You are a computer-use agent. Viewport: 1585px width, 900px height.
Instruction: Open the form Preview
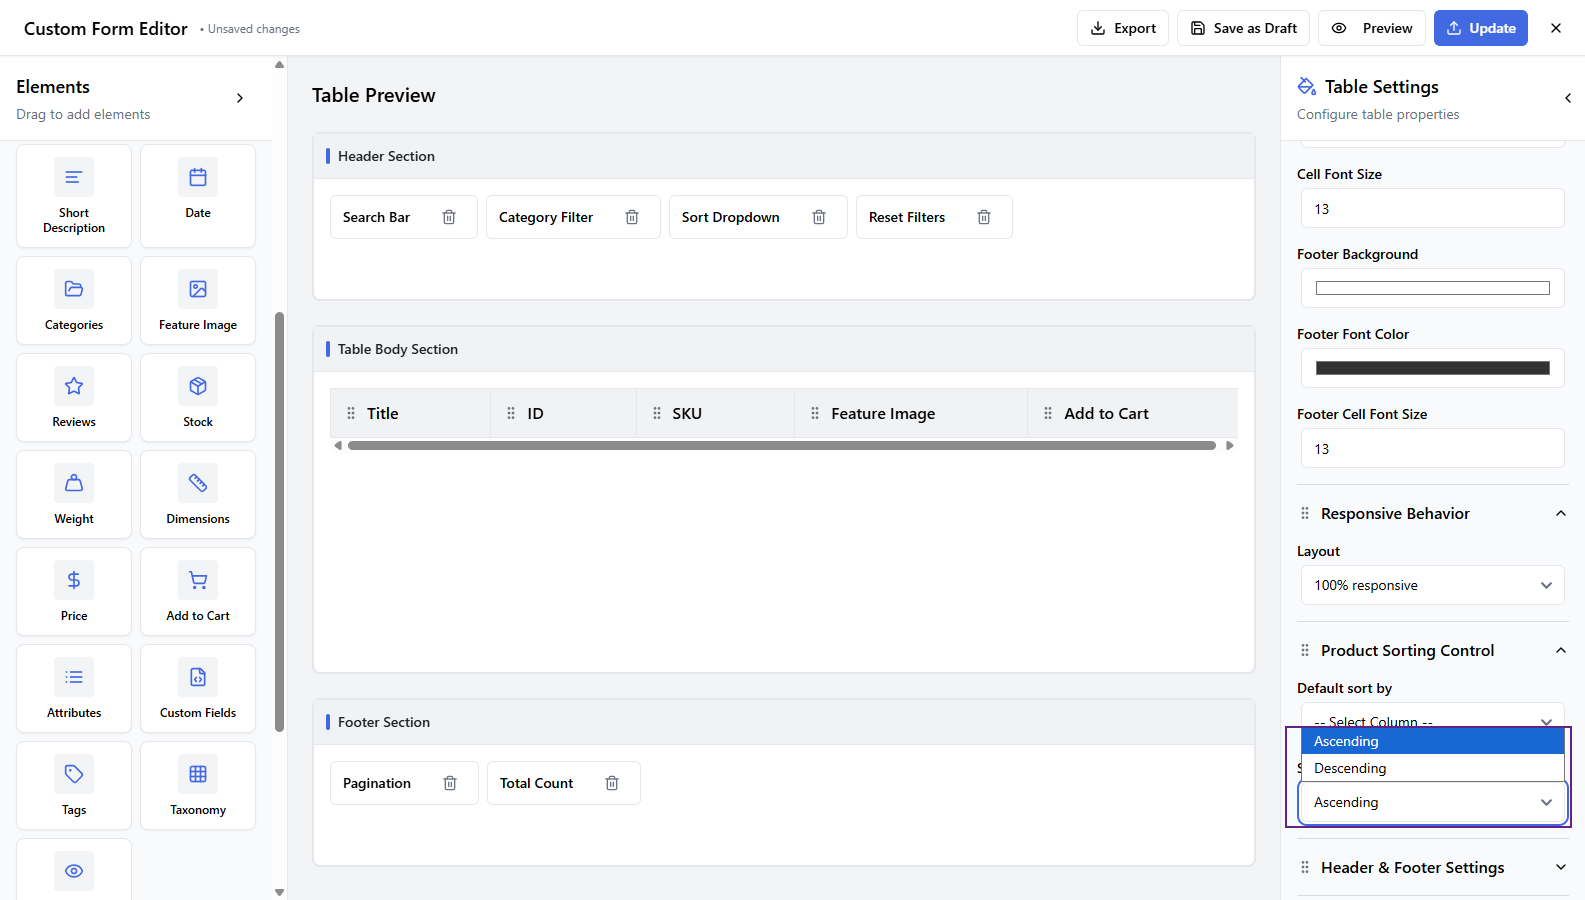[x=1372, y=28]
